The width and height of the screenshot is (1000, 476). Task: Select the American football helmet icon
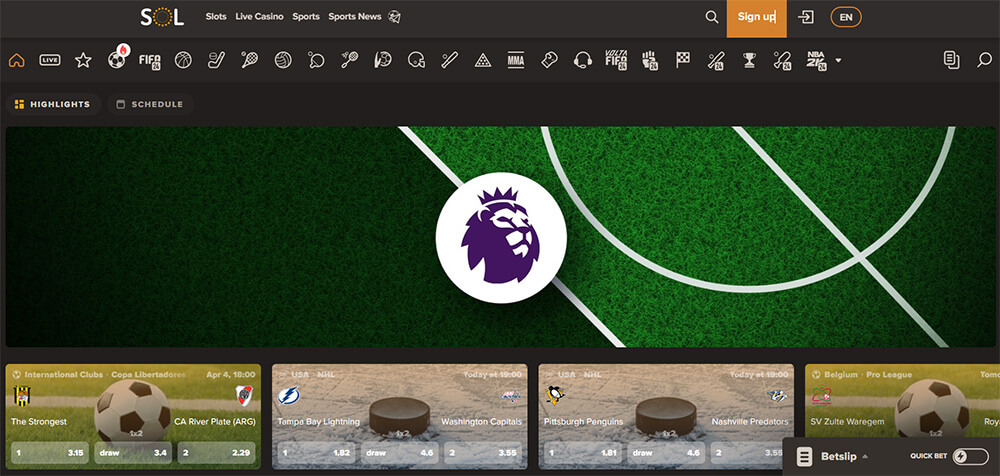[416, 61]
